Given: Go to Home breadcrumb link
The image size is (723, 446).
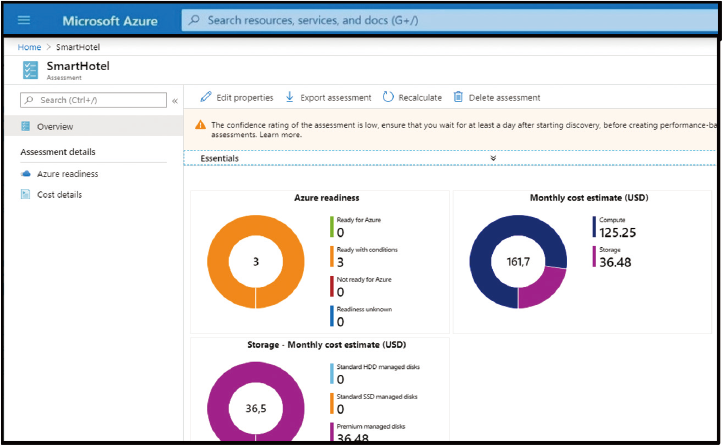Looking at the screenshot, I should pyautogui.click(x=29, y=47).
